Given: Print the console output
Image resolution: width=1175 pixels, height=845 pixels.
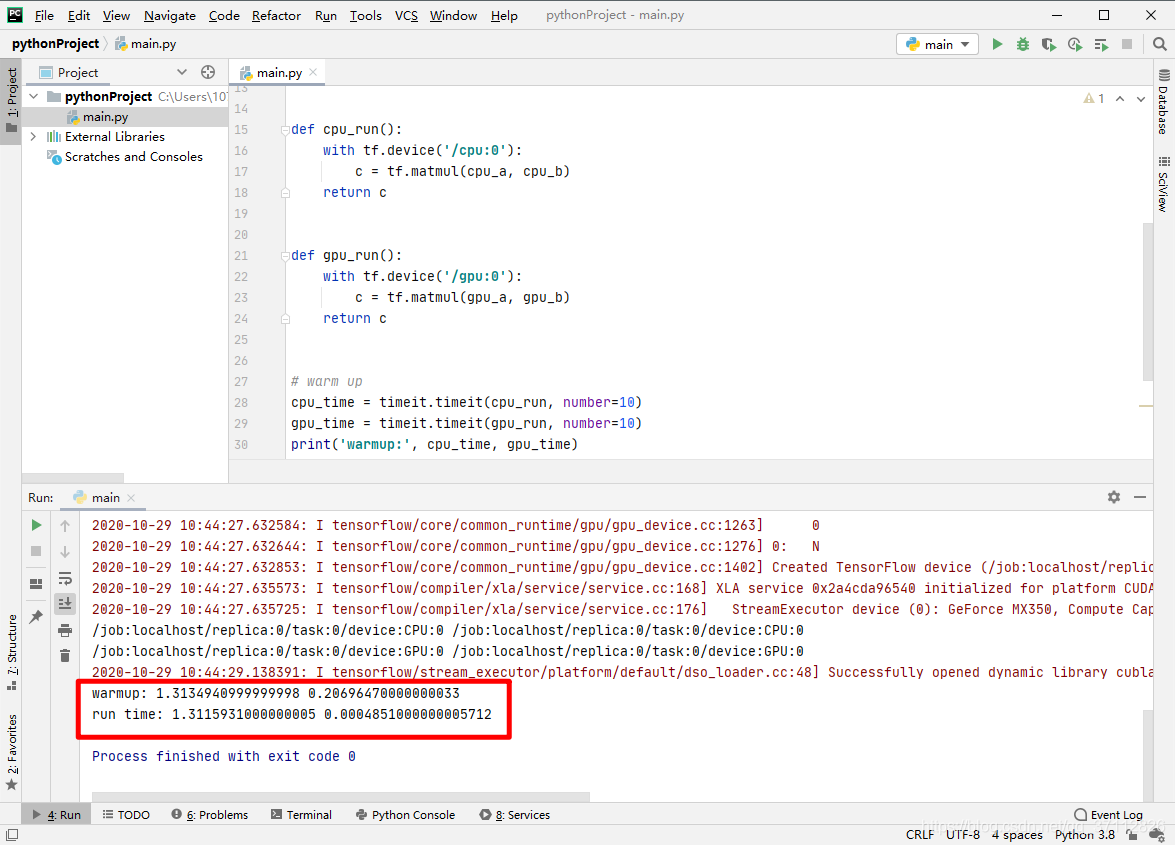Looking at the screenshot, I should click(x=65, y=630).
